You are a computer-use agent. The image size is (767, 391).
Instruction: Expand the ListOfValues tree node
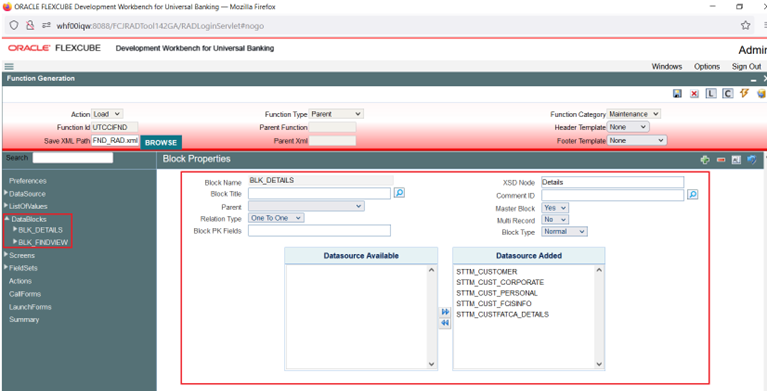coord(6,206)
